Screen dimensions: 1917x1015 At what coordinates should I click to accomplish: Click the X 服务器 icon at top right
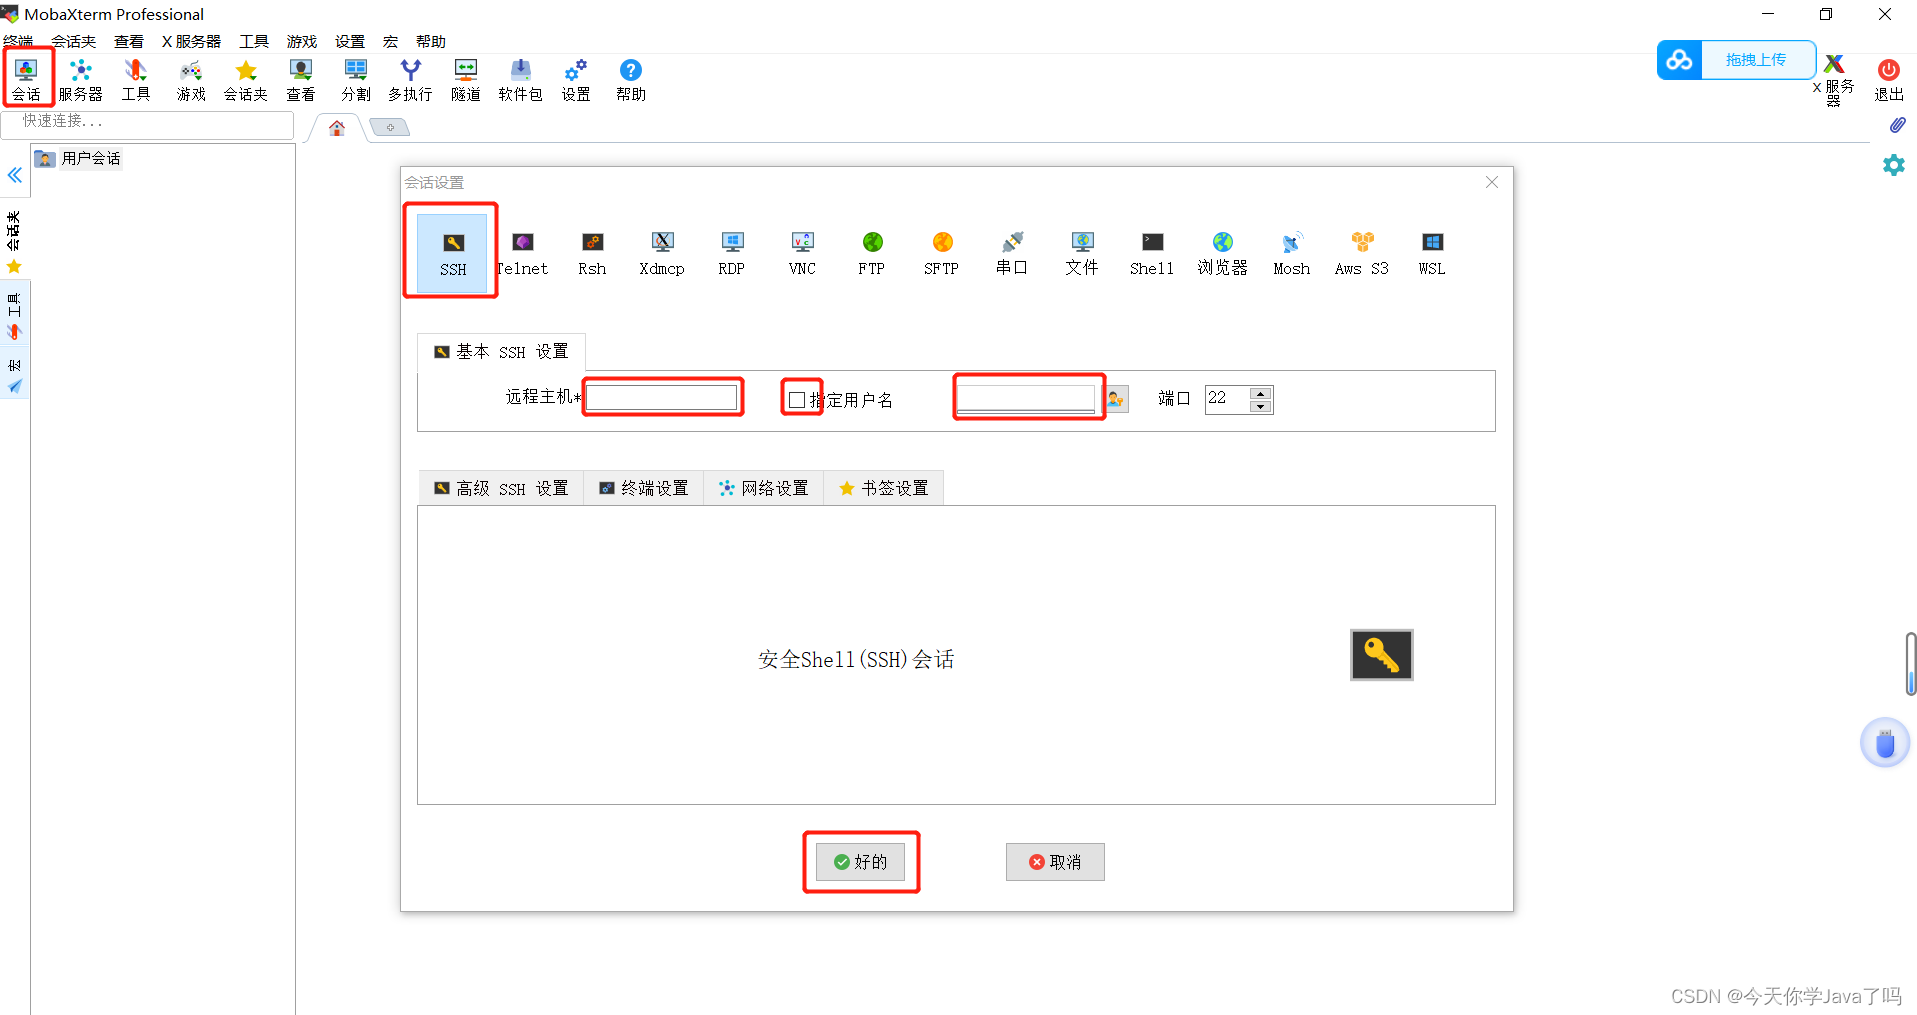click(1834, 78)
